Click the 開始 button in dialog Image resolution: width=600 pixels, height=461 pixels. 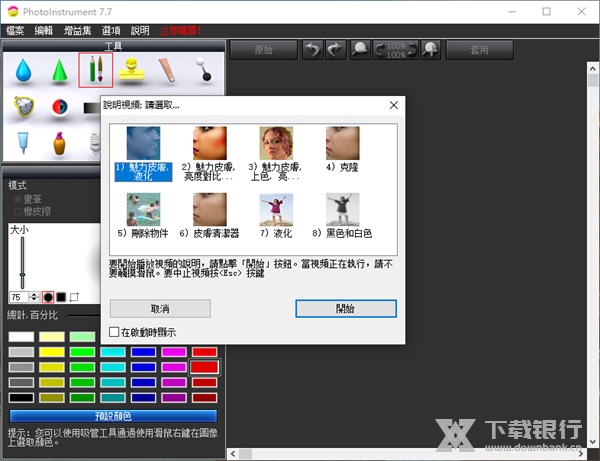click(345, 308)
